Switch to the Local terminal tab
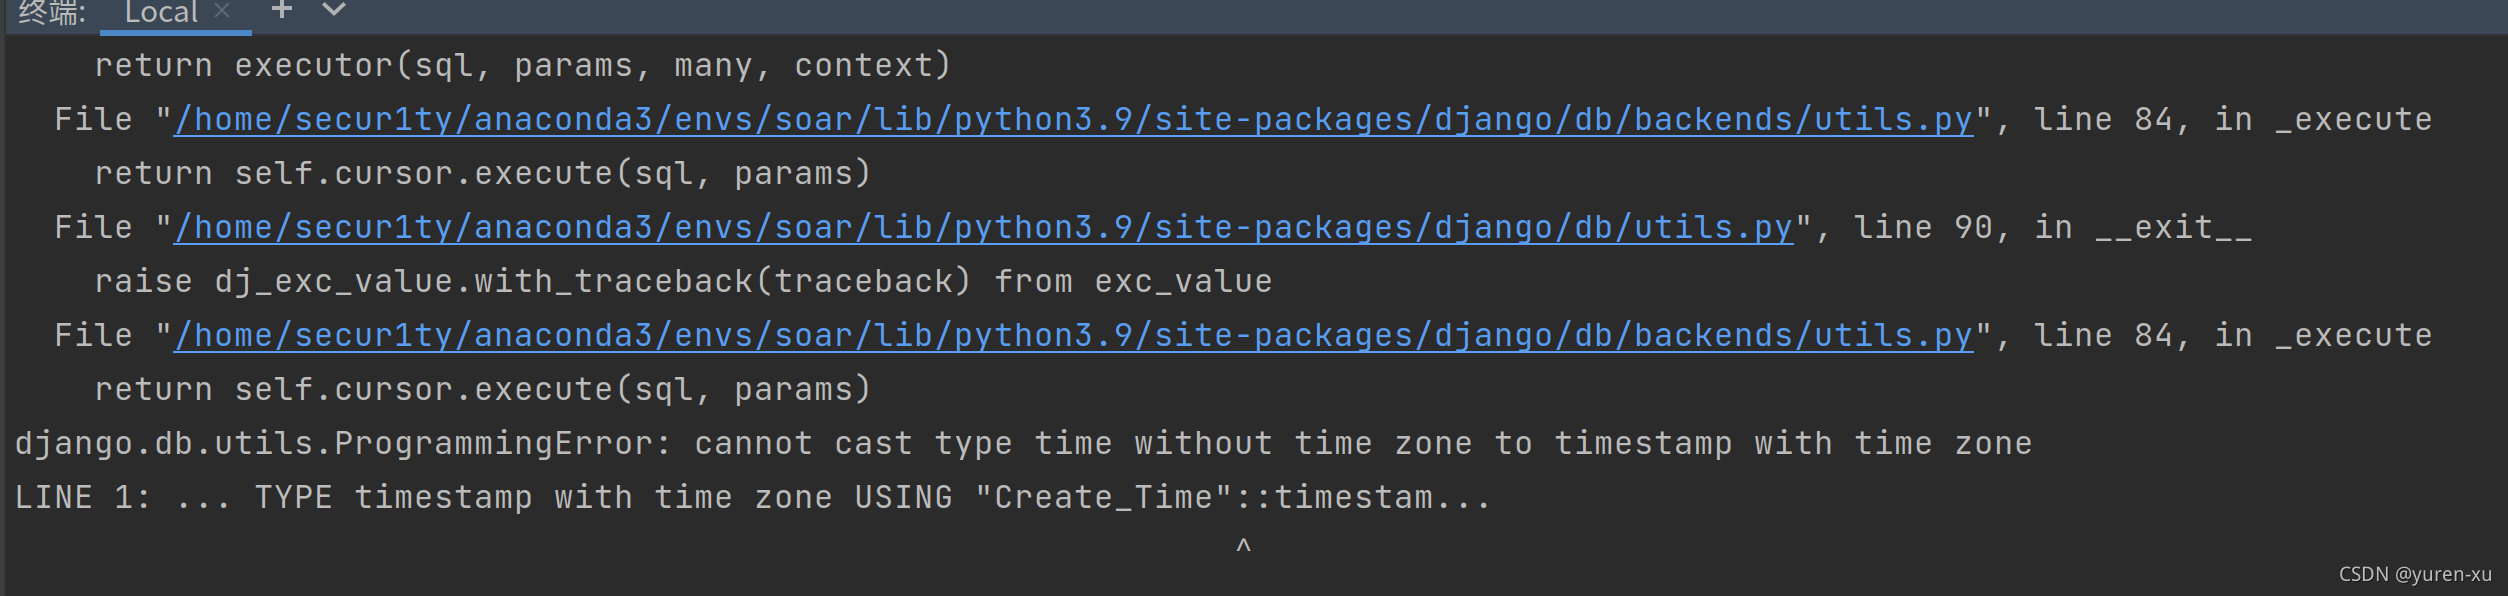 click(160, 11)
